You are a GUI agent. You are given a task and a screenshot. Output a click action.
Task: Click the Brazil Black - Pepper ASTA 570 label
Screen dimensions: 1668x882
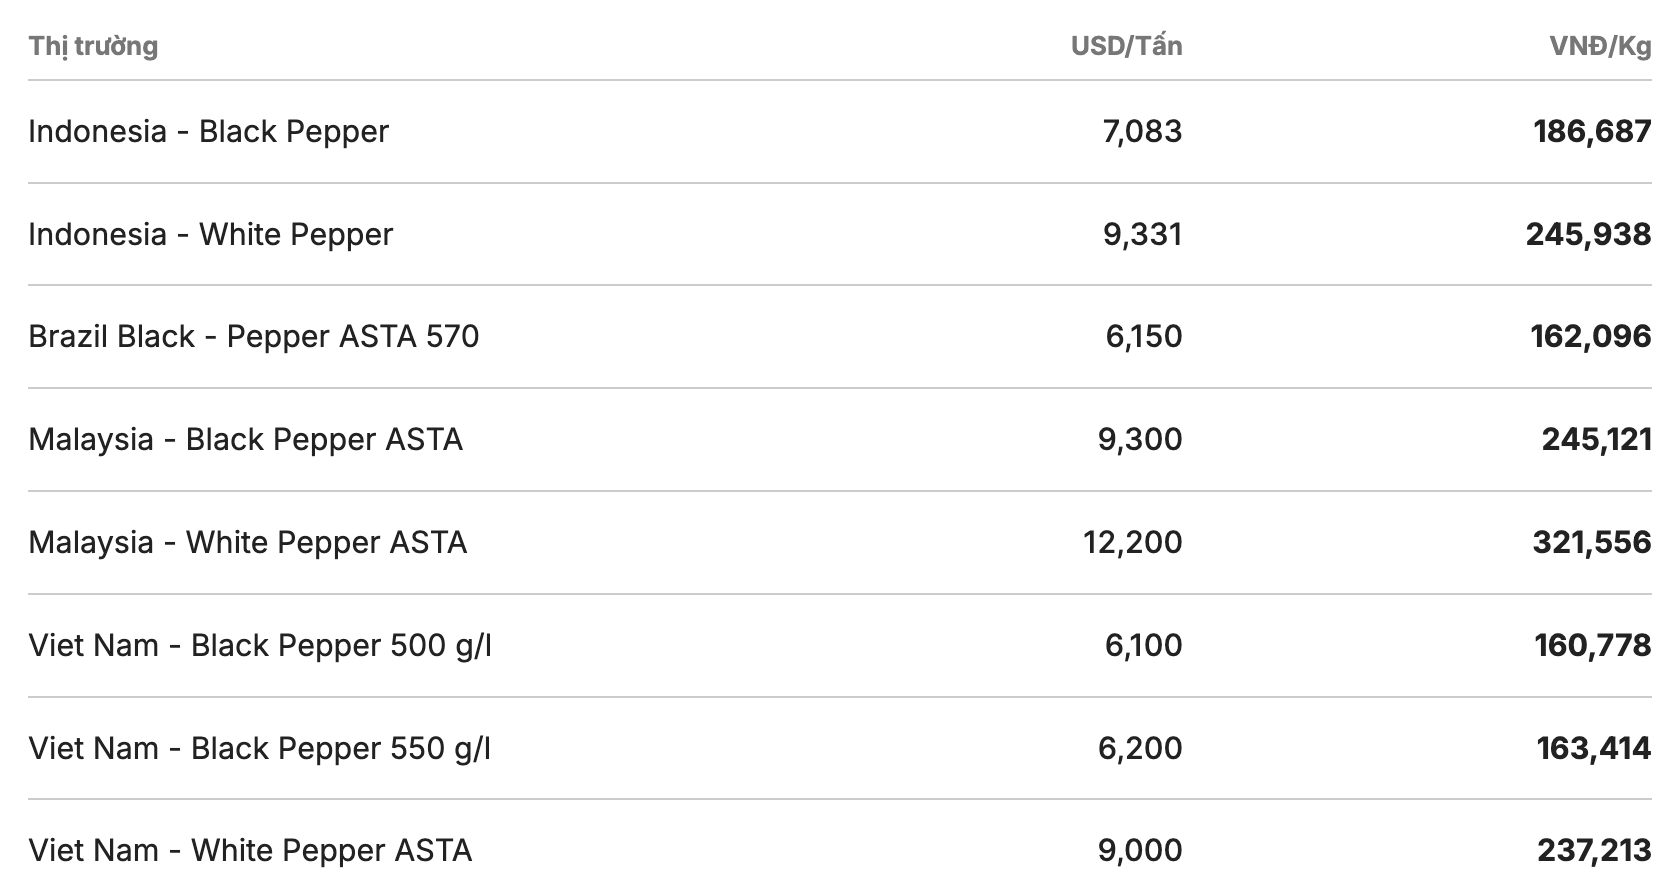click(x=253, y=336)
